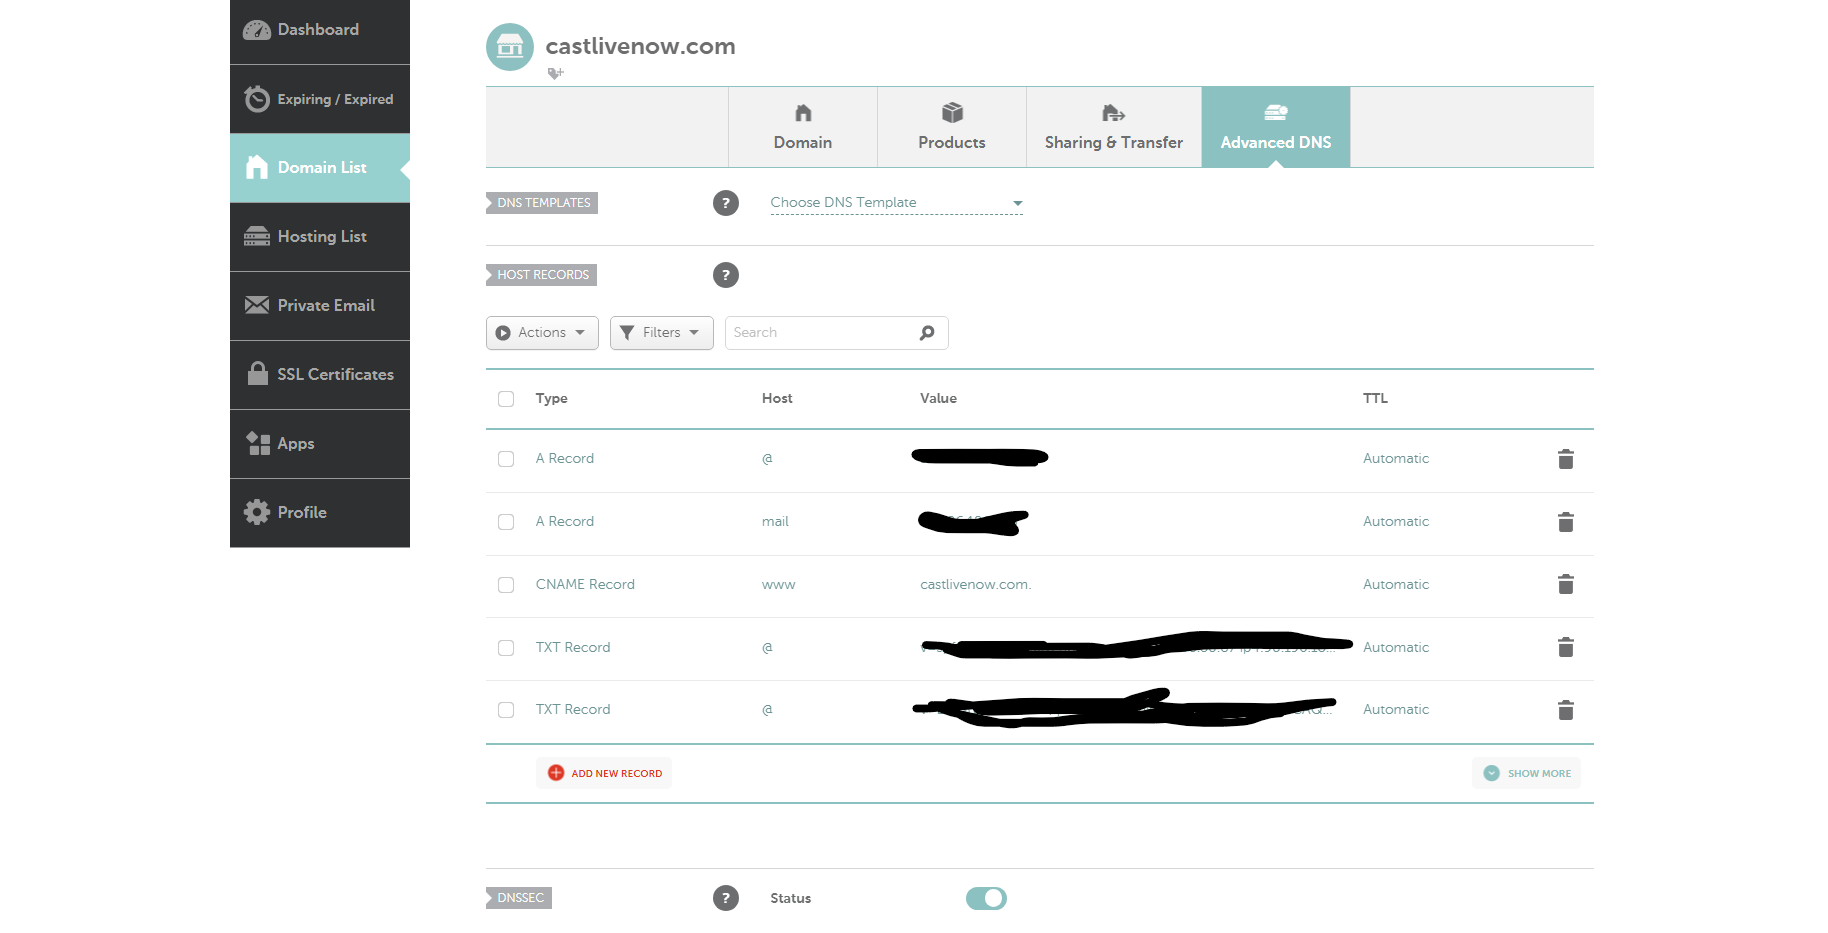Toggle the DNSSEC status switch
The image size is (1828, 933).
point(986,898)
